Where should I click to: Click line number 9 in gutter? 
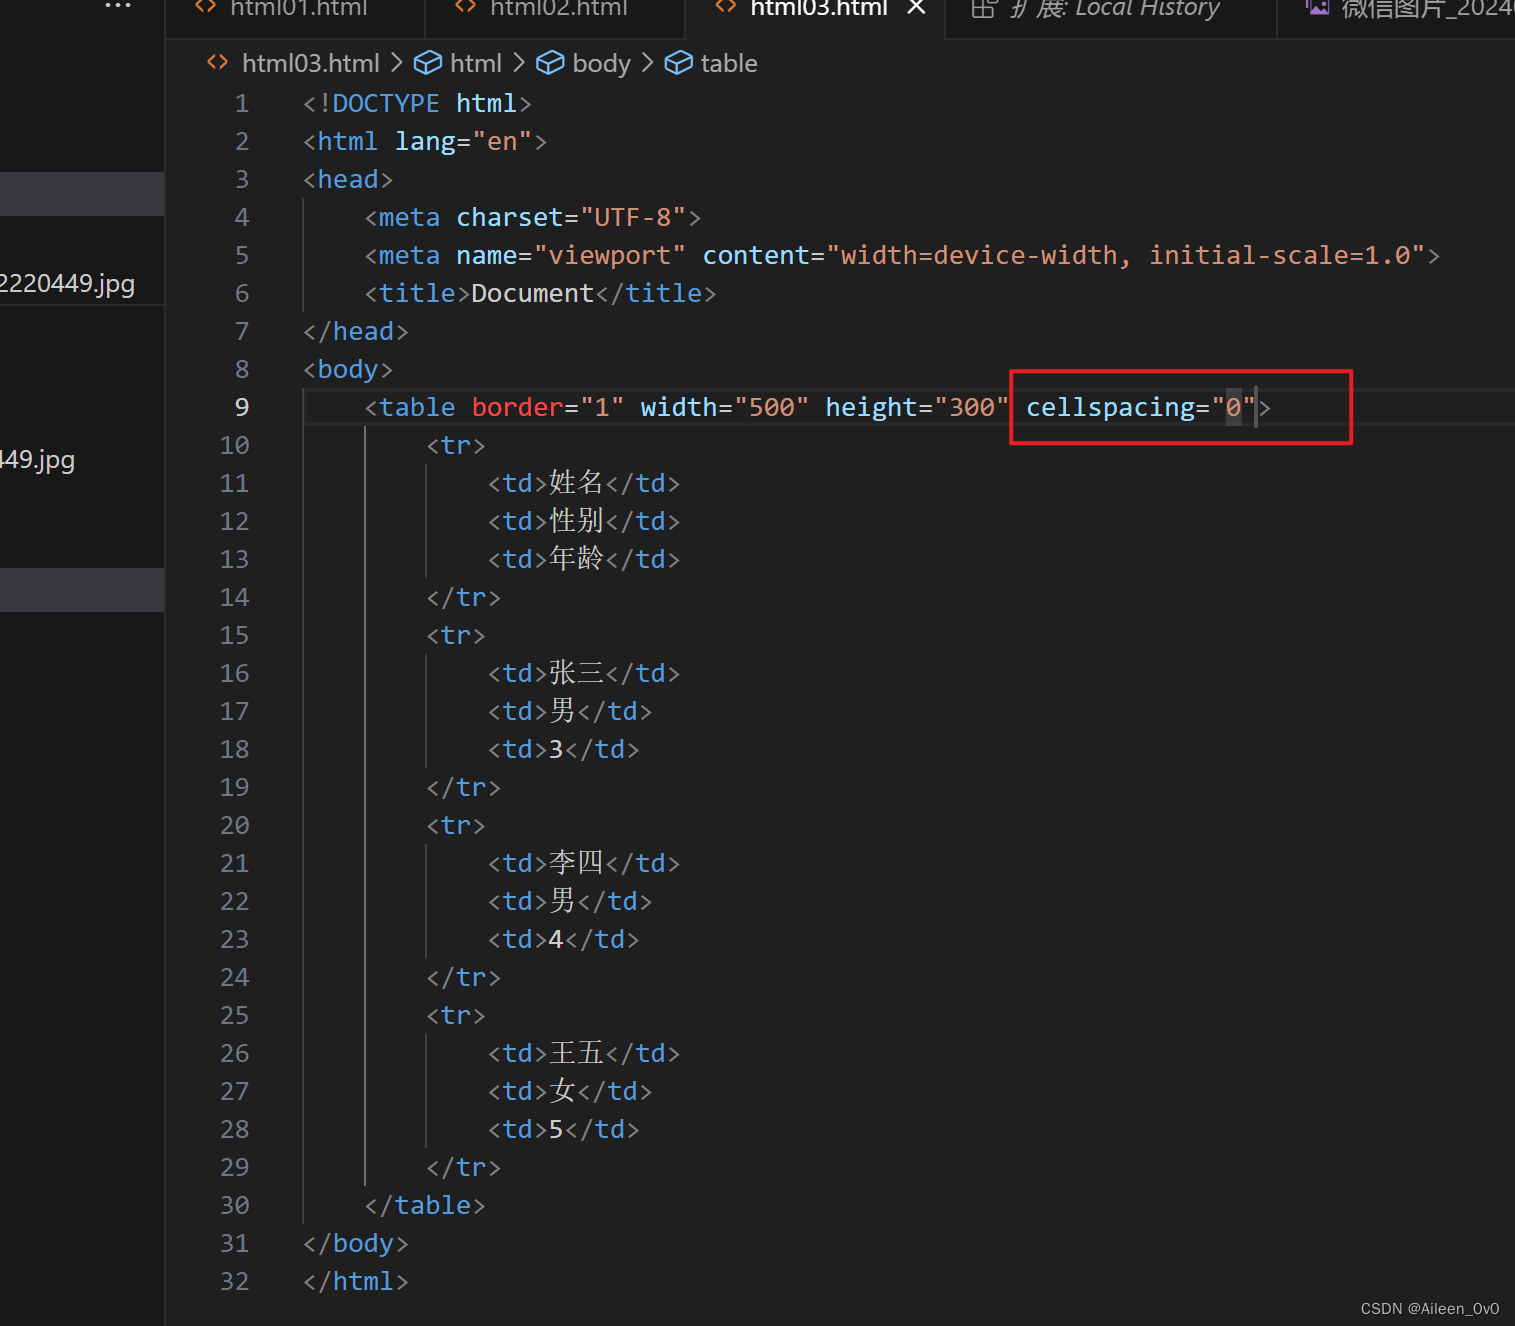pyautogui.click(x=242, y=407)
